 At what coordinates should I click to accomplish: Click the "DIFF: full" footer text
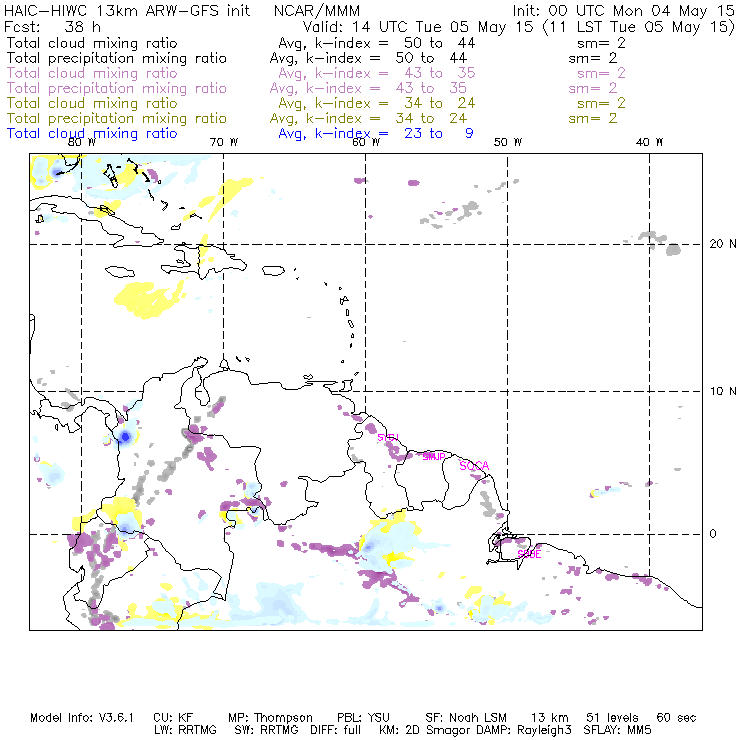335,730
